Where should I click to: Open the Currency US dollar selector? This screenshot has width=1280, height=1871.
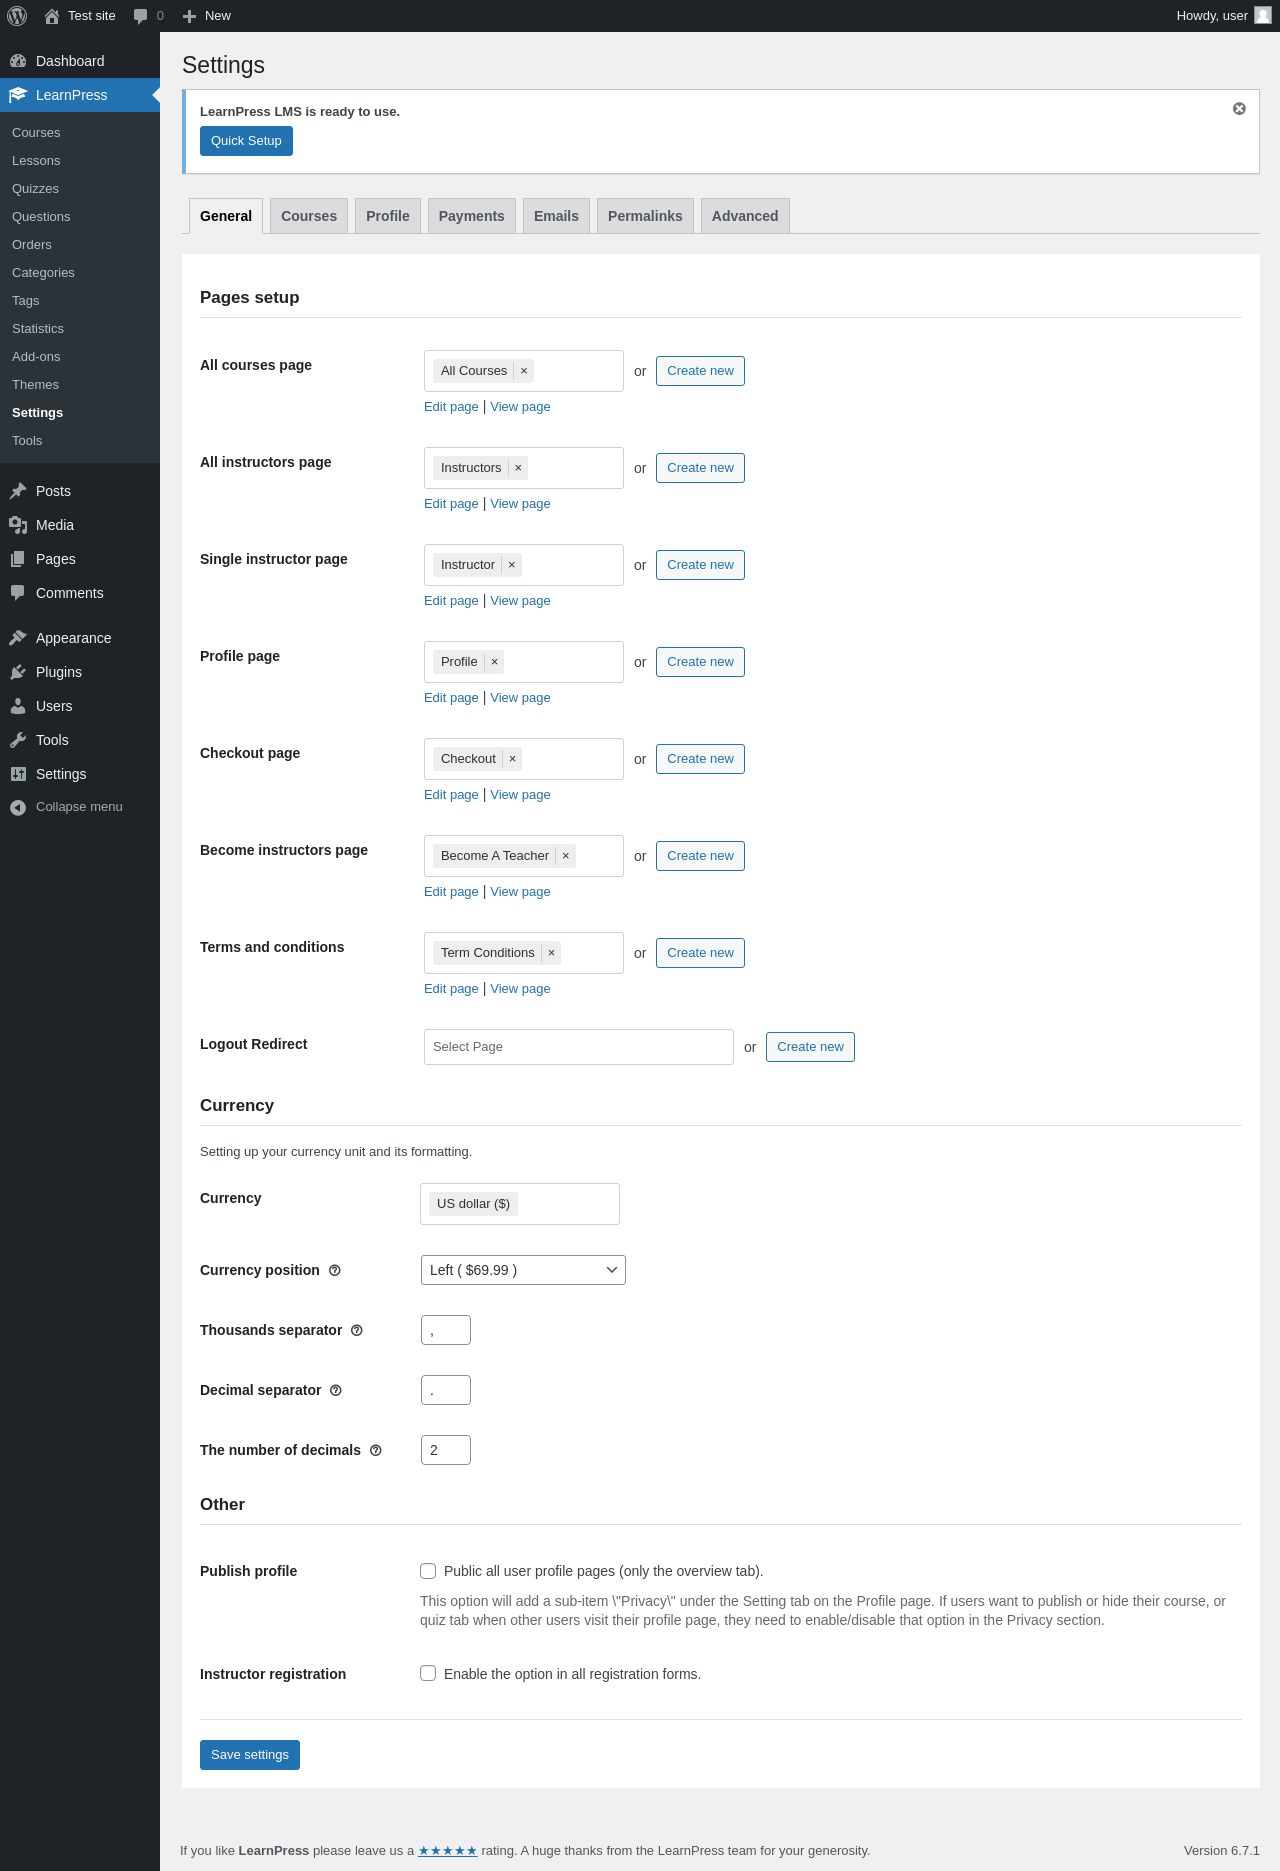(x=519, y=1204)
